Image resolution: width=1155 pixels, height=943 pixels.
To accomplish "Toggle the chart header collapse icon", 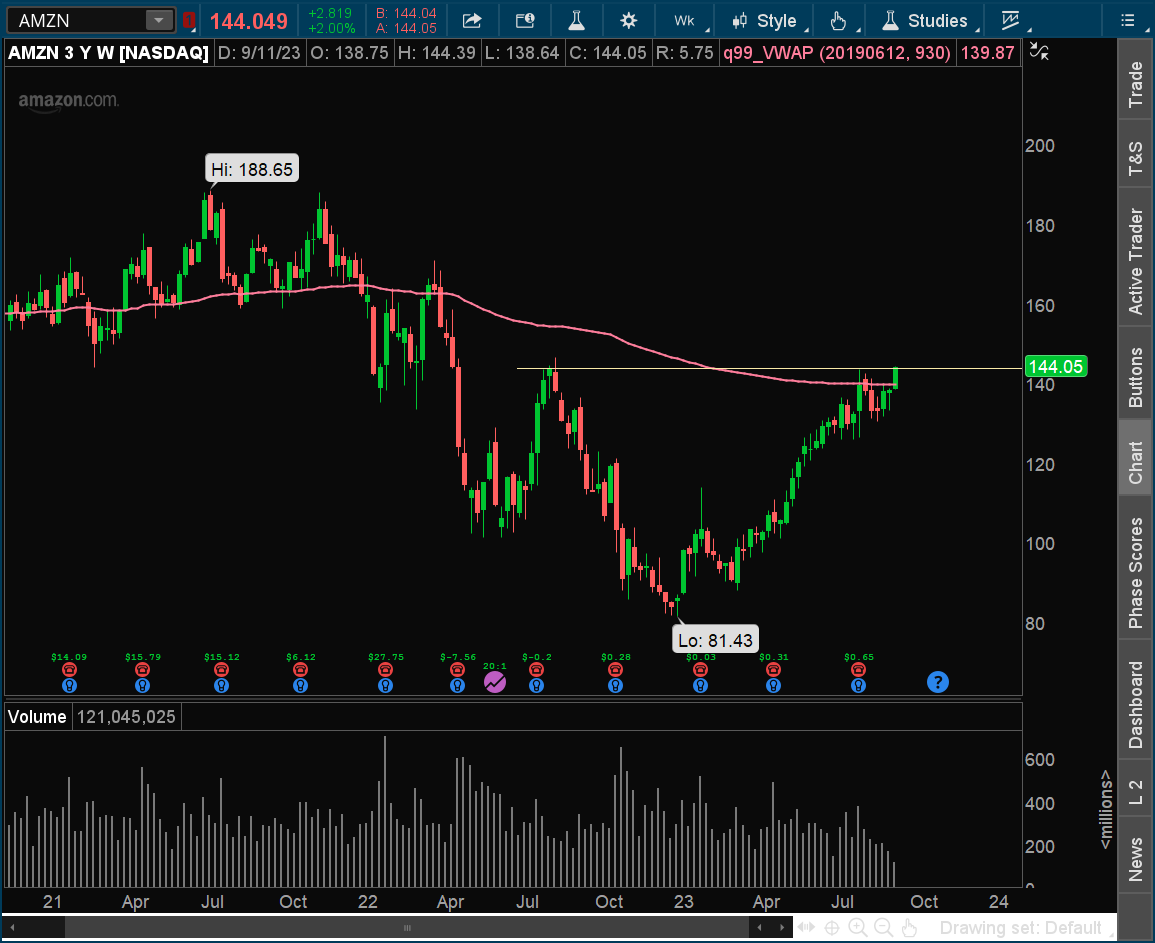I will coord(1039,51).
